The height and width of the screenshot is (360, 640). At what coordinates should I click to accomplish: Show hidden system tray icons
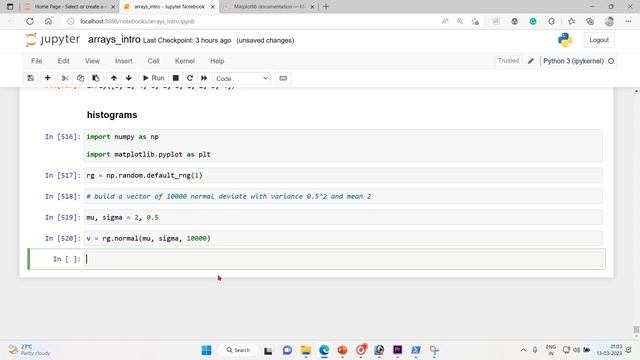click(523, 350)
